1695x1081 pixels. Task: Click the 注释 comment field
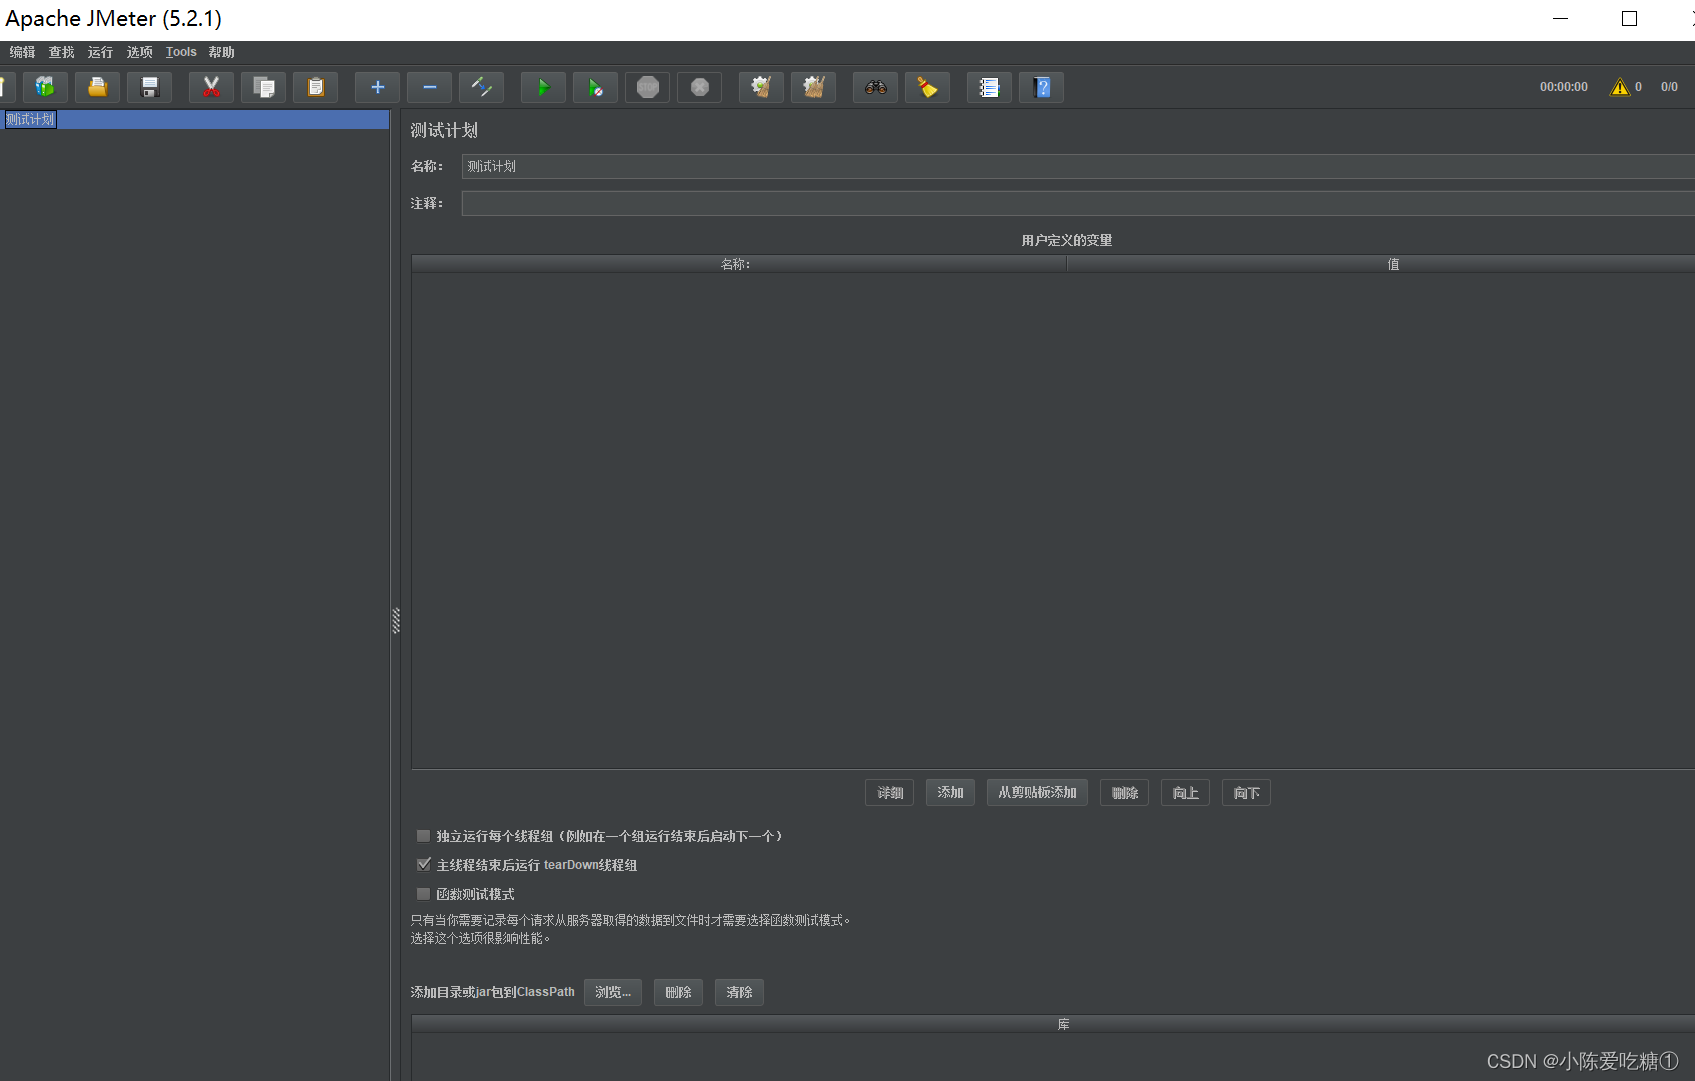(1078, 204)
